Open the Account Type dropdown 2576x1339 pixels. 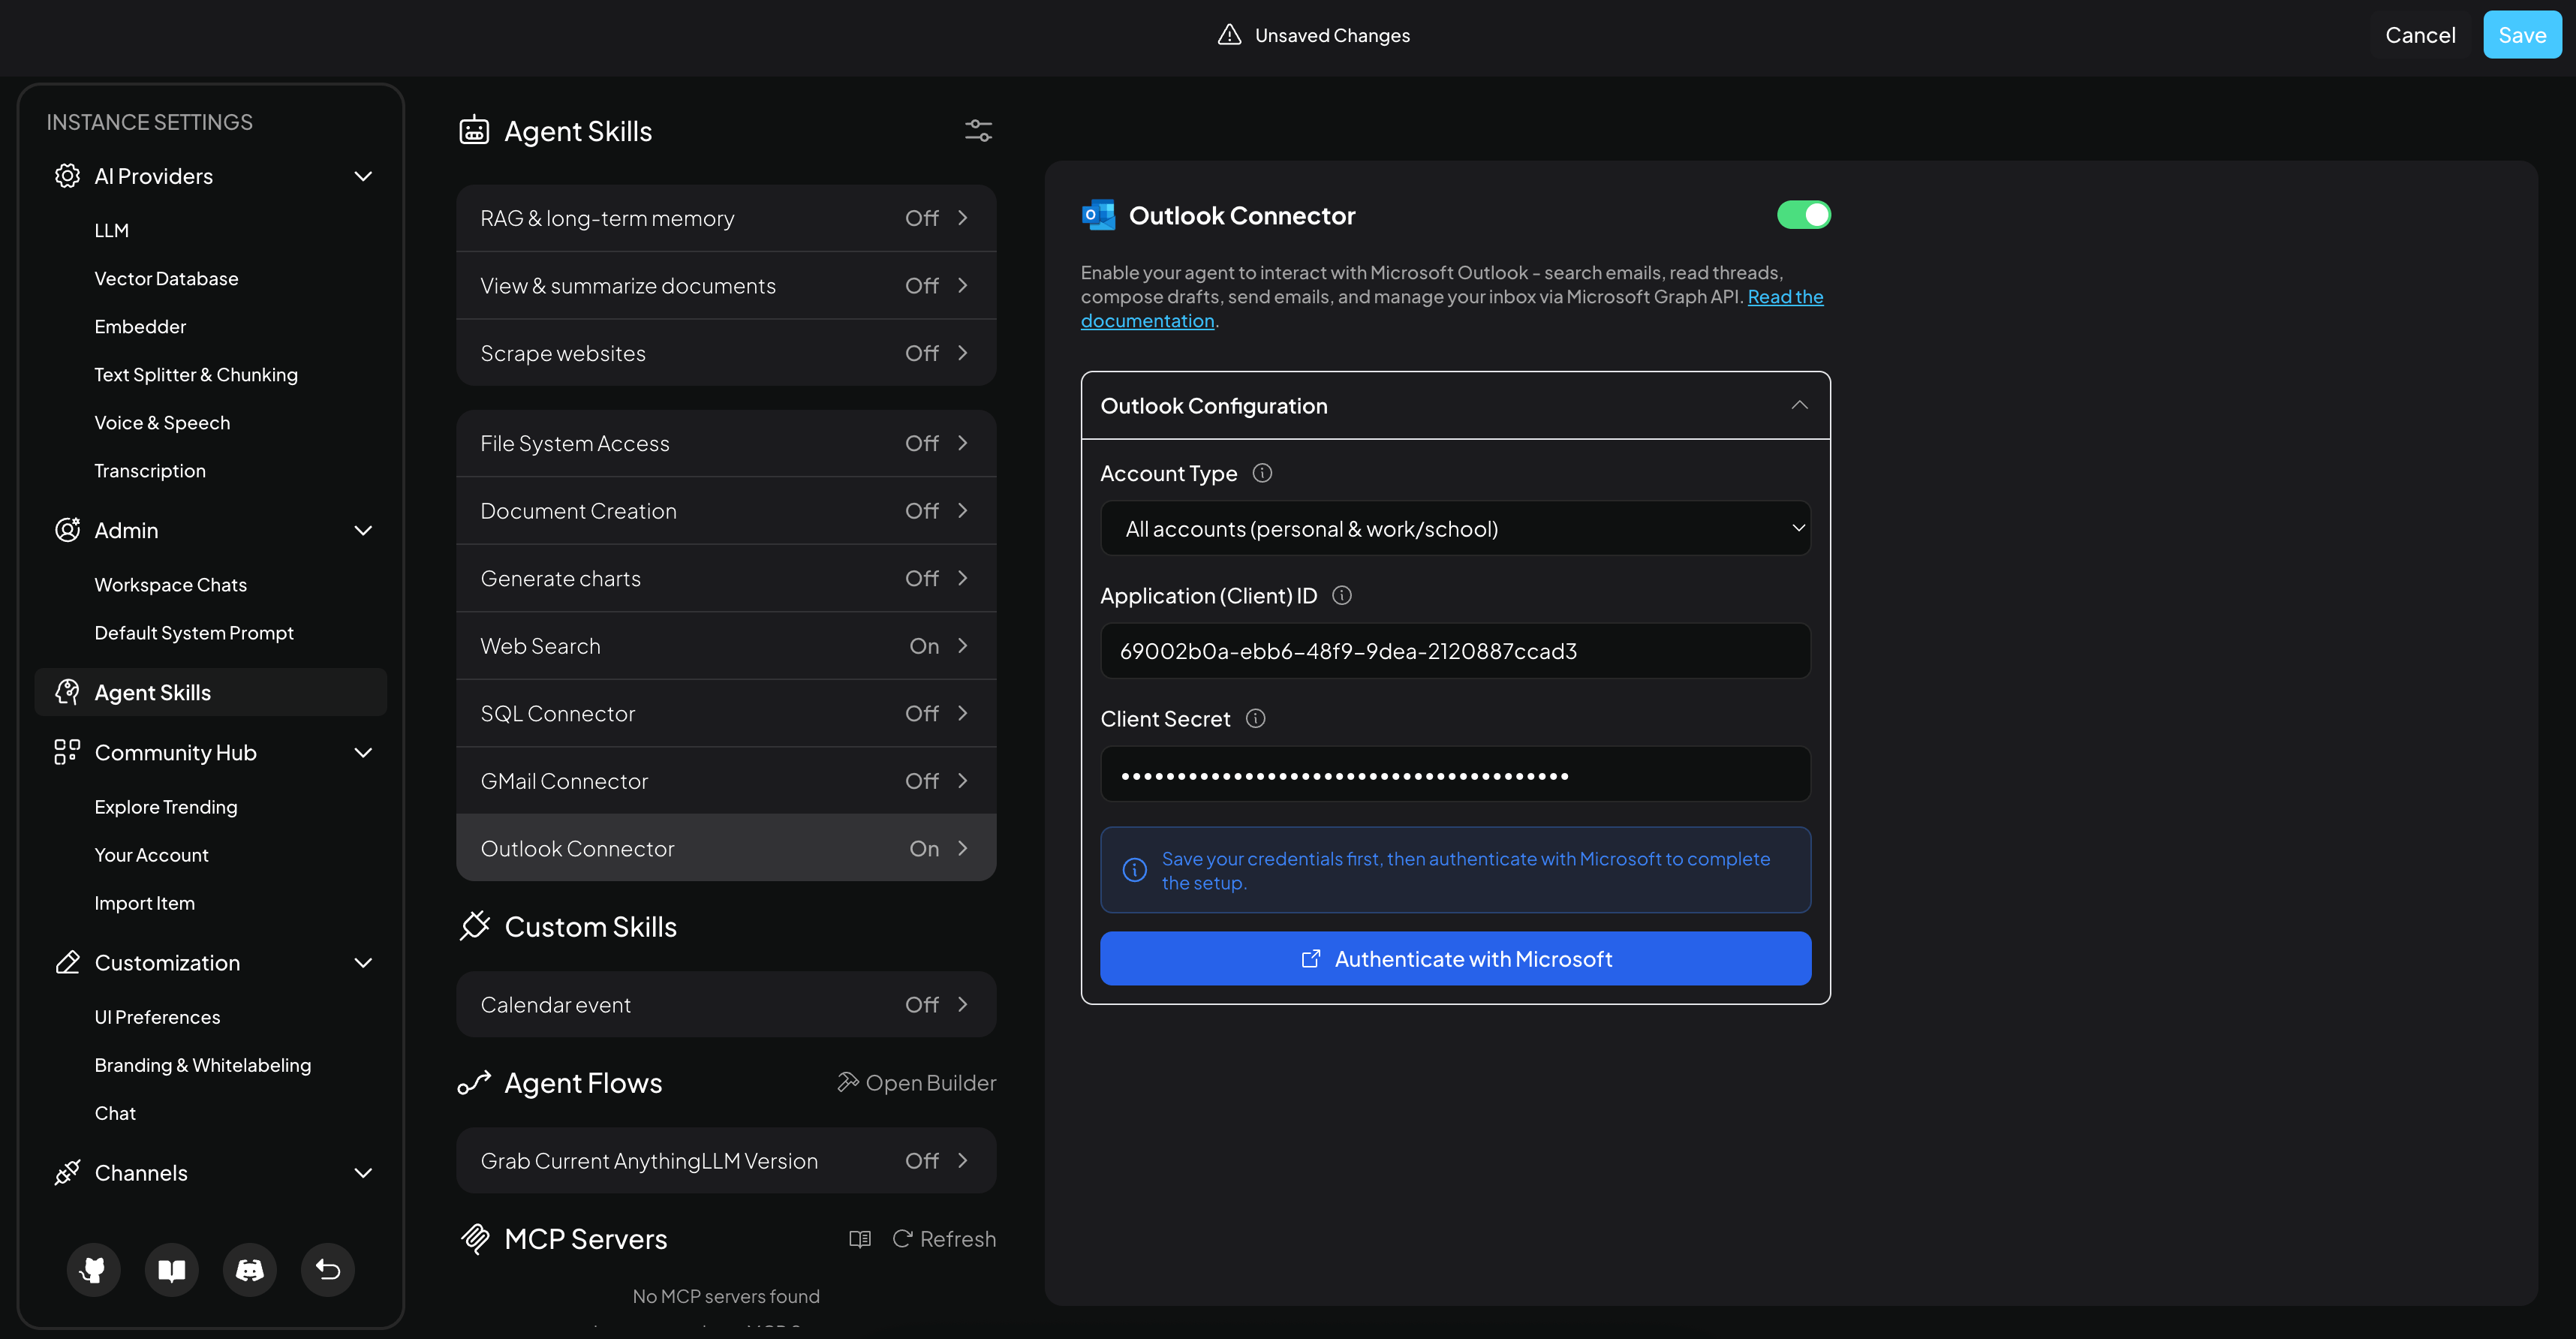(x=1455, y=528)
